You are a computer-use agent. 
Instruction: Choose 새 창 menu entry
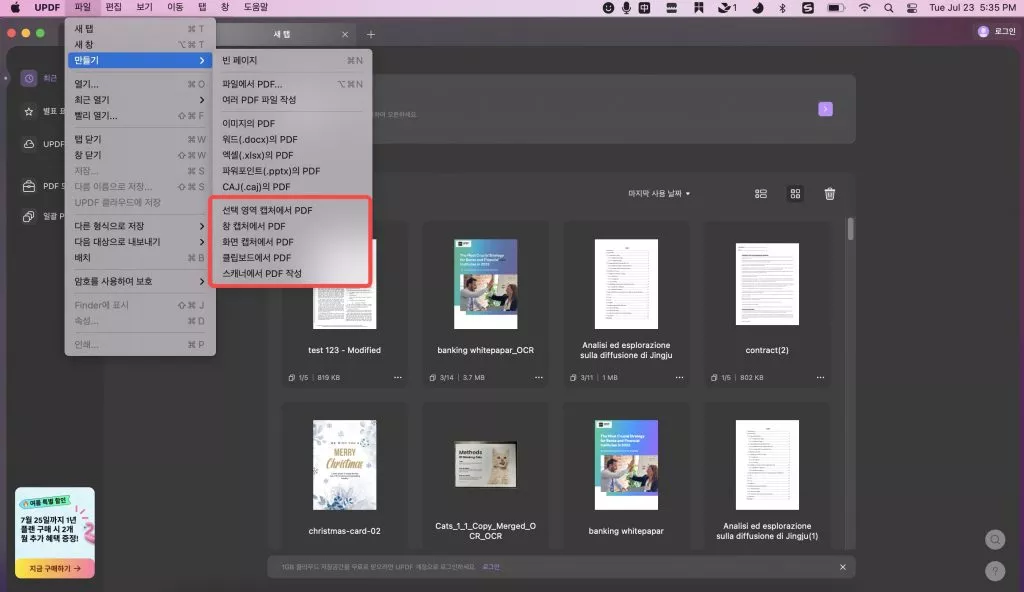tap(140, 44)
